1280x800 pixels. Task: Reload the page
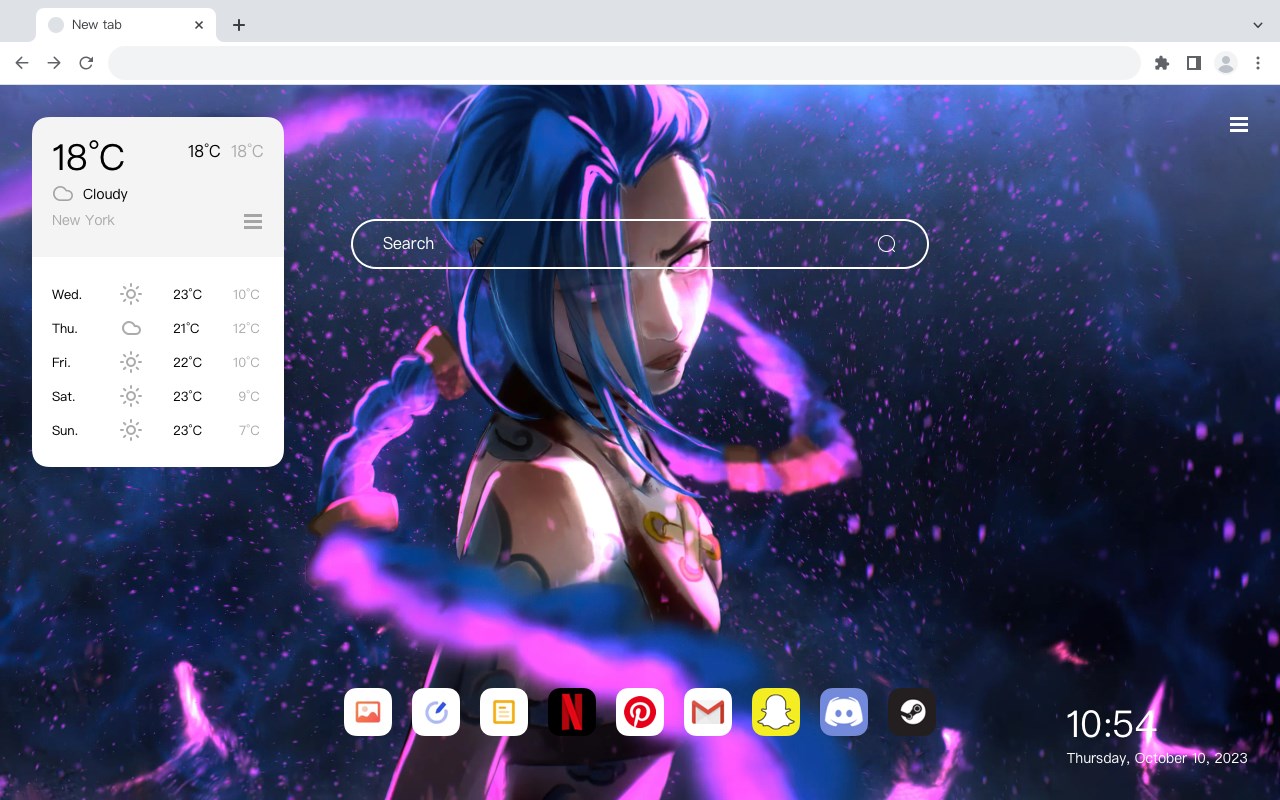(86, 63)
